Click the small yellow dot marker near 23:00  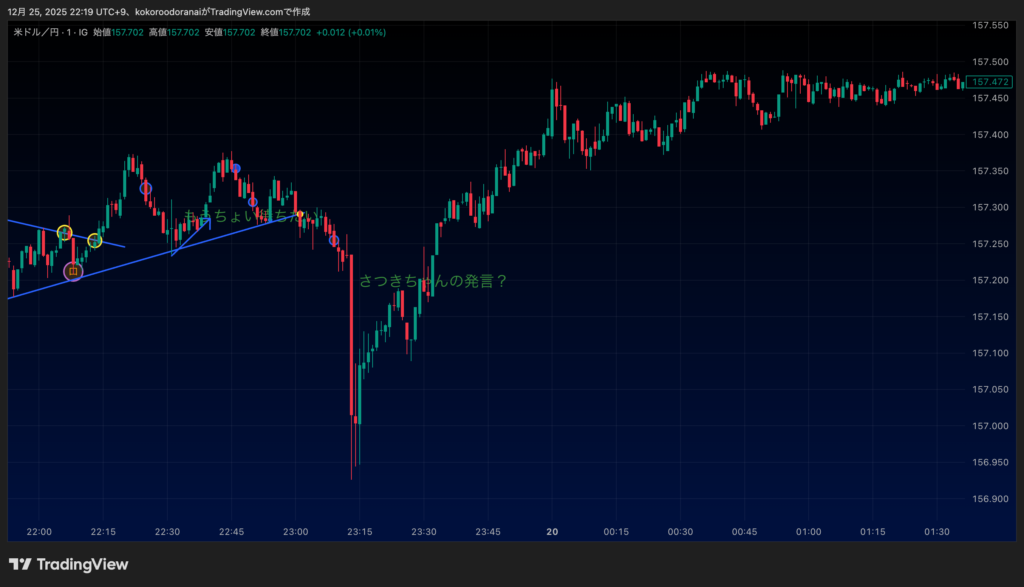pyautogui.click(x=300, y=214)
